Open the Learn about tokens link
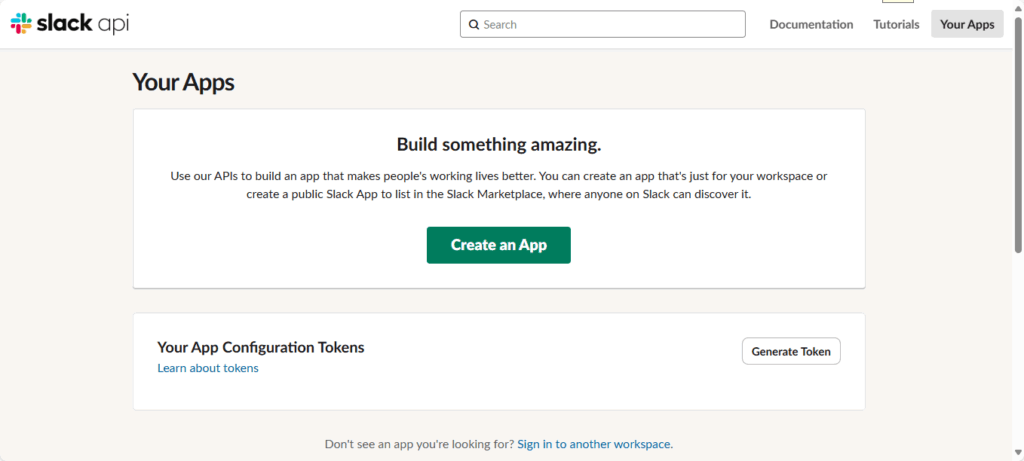Viewport: 1024px width, 461px height. [x=208, y=368]
